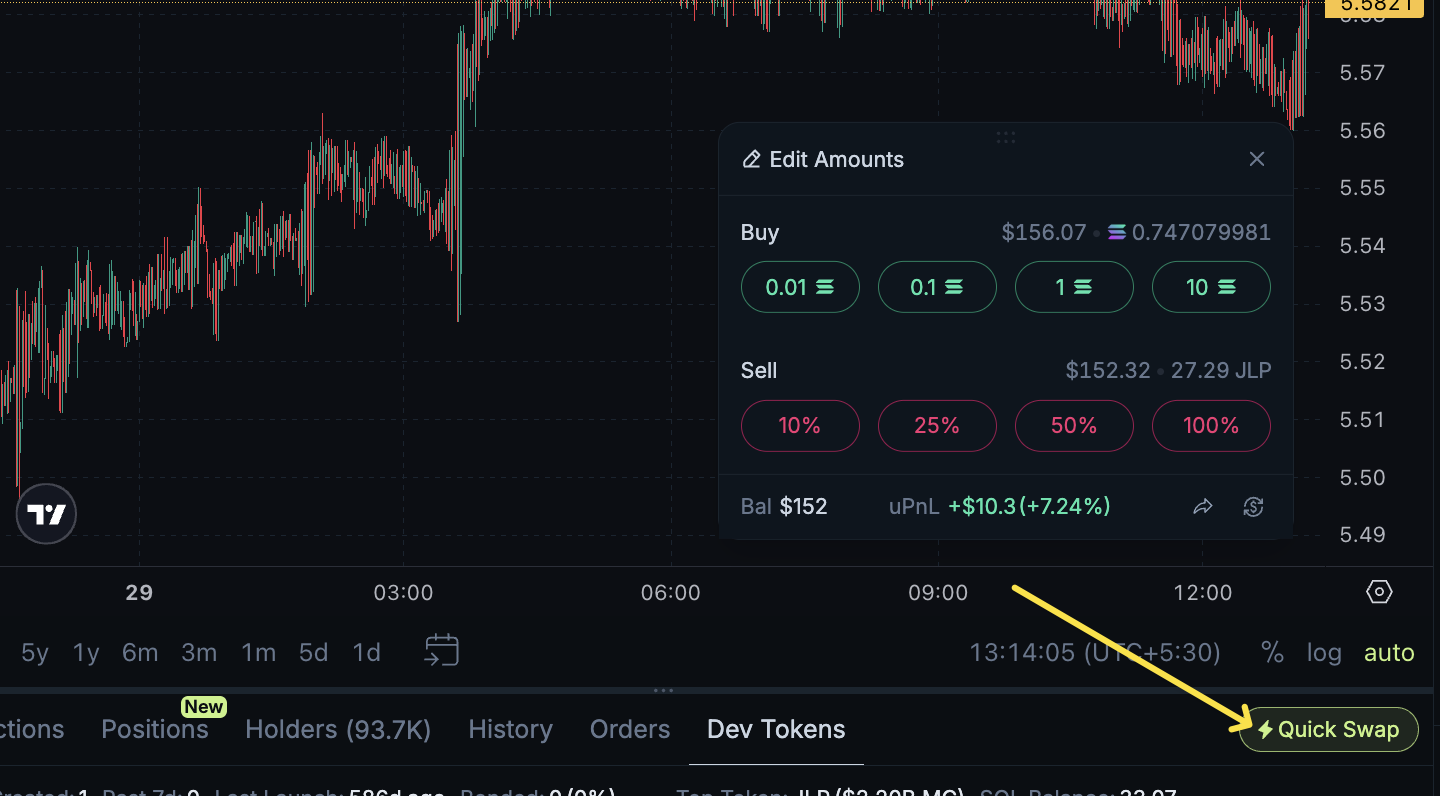Click the go-to-date calendar icon
The image size is (1440, 796).
pos(440,651)
